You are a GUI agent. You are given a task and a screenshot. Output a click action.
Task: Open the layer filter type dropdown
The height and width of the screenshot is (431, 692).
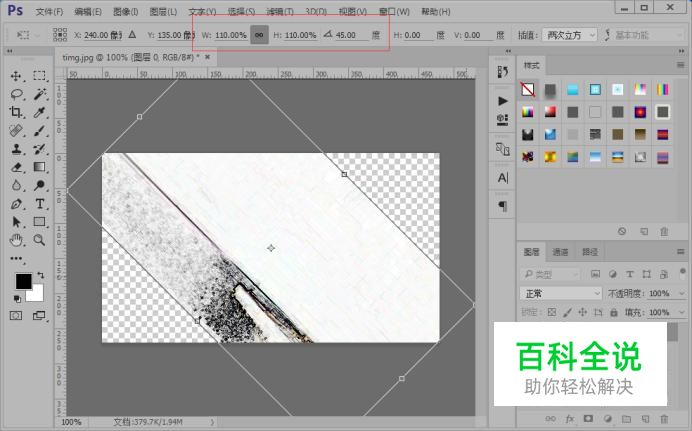pyautogui.click(x=550, y=274)
